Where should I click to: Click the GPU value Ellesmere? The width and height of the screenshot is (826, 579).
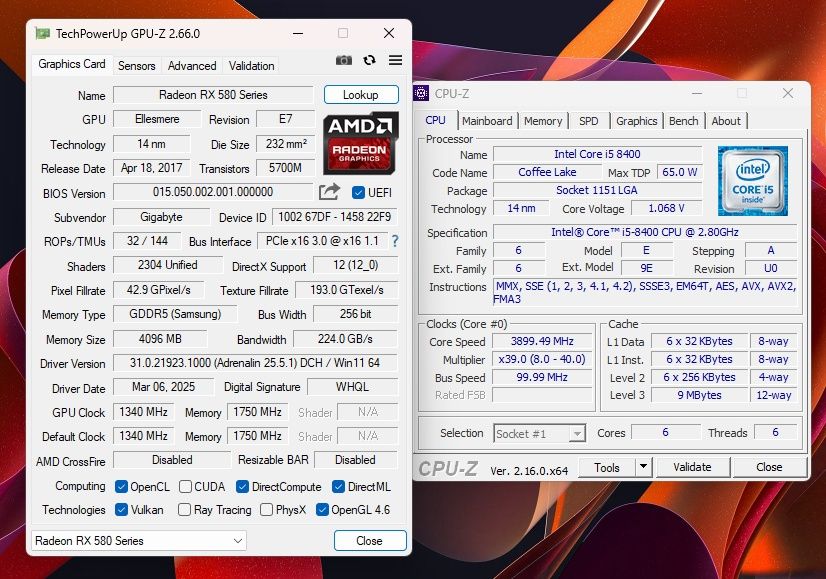[157, 119]
